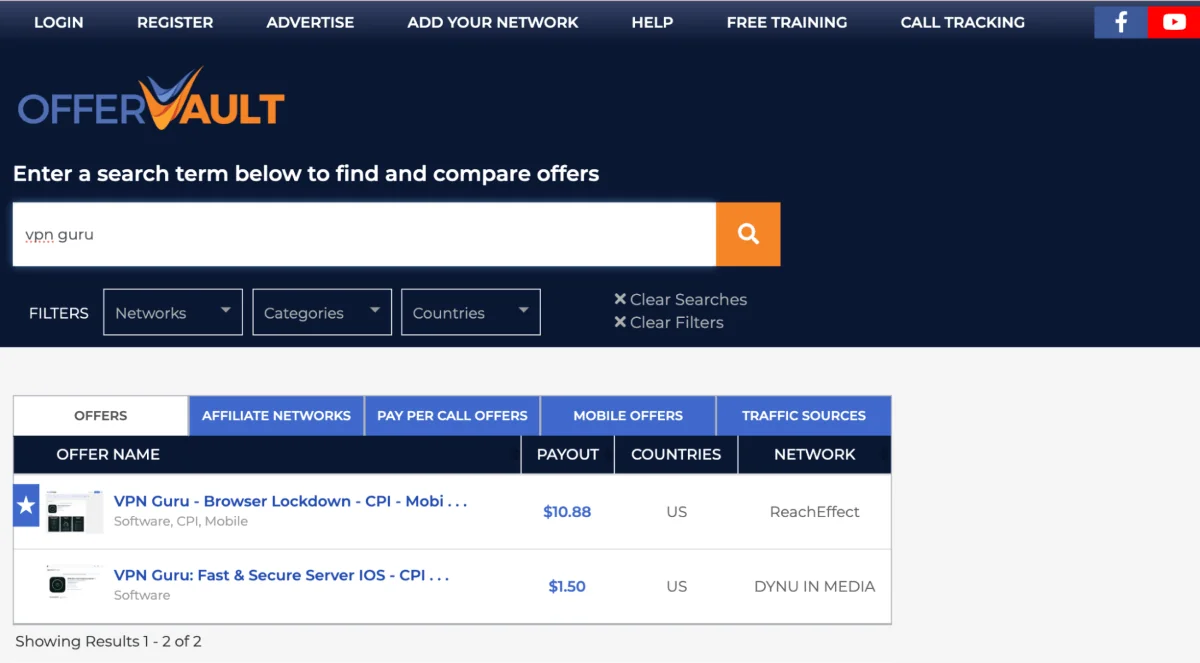Expand the Networks filter dropdown
Viewport: 1200px width, 663px height.
coord(172,312)
